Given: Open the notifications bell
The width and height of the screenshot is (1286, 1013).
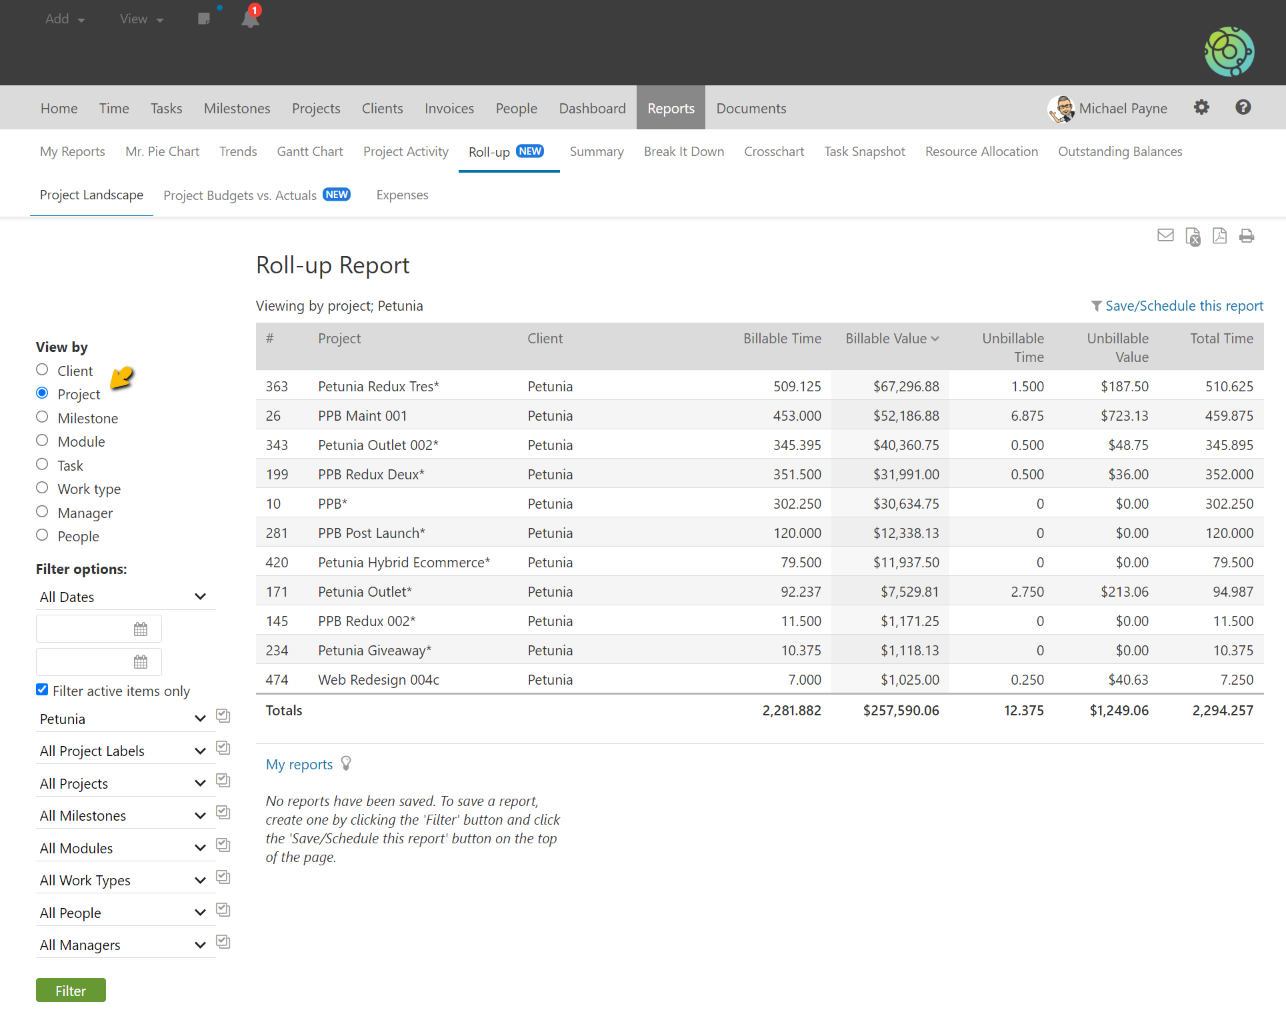Looking at the screenshot, I should (x=250, y=18).
